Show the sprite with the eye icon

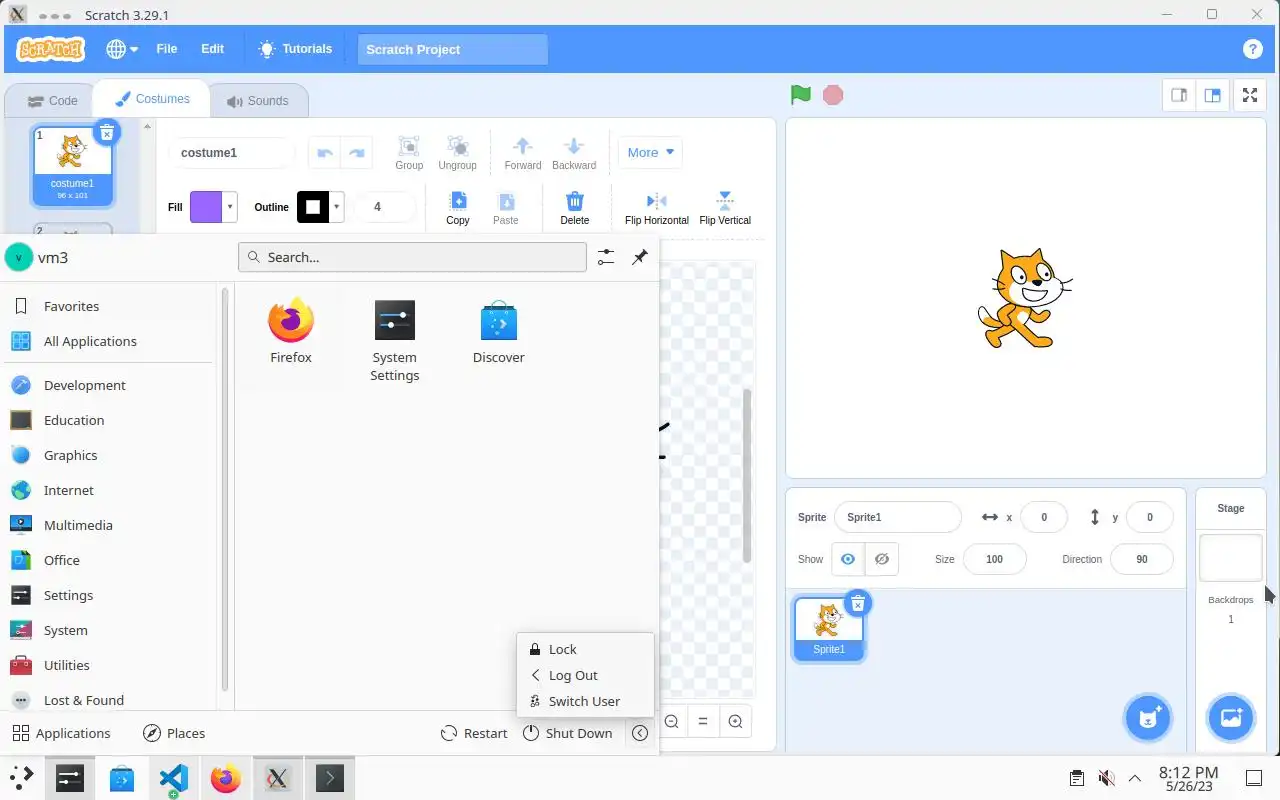coord(848,559)
